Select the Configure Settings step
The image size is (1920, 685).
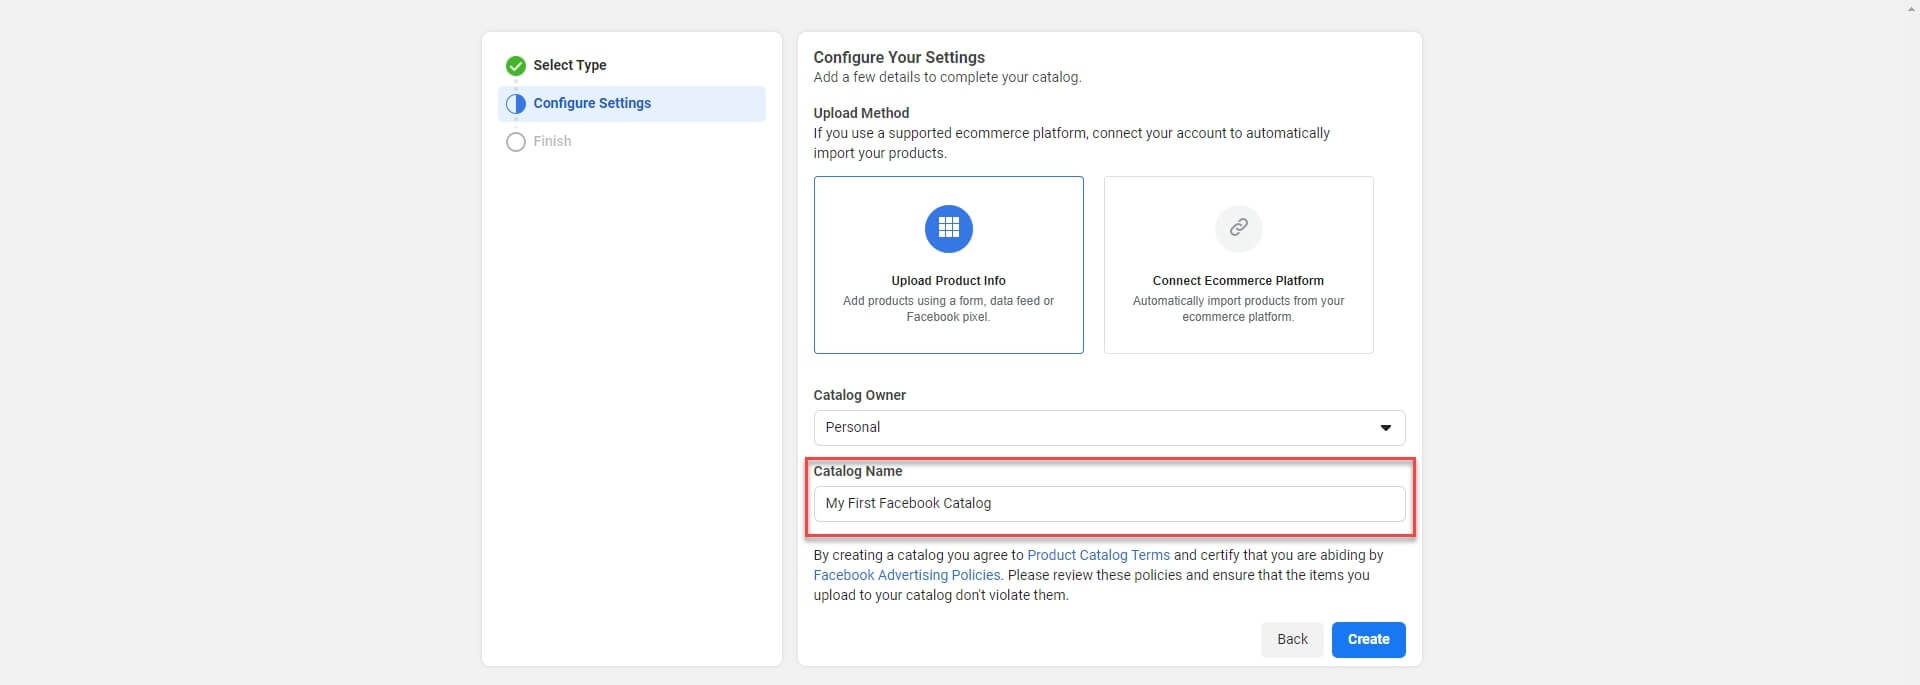[x=632, y=104]
